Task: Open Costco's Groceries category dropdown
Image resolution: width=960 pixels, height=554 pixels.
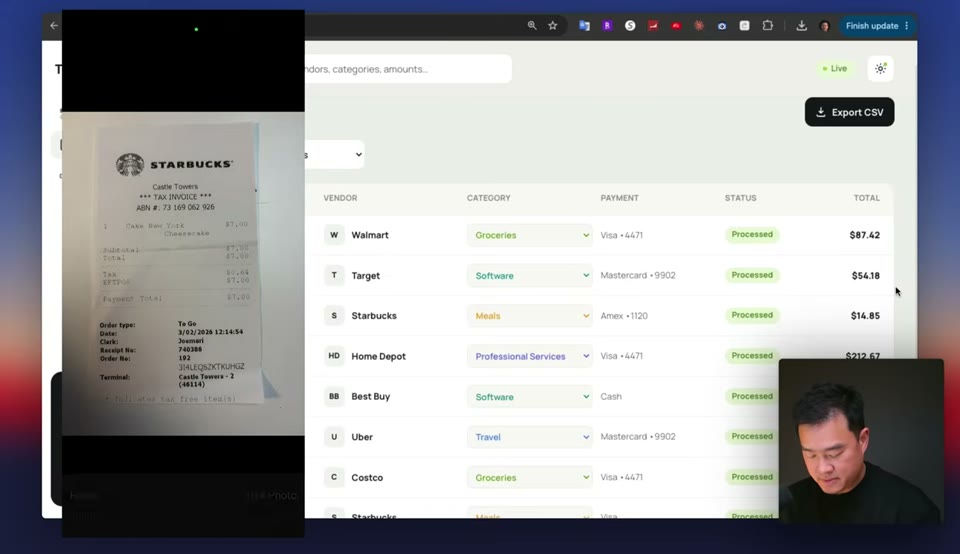Action: click(x=530, y=477)
